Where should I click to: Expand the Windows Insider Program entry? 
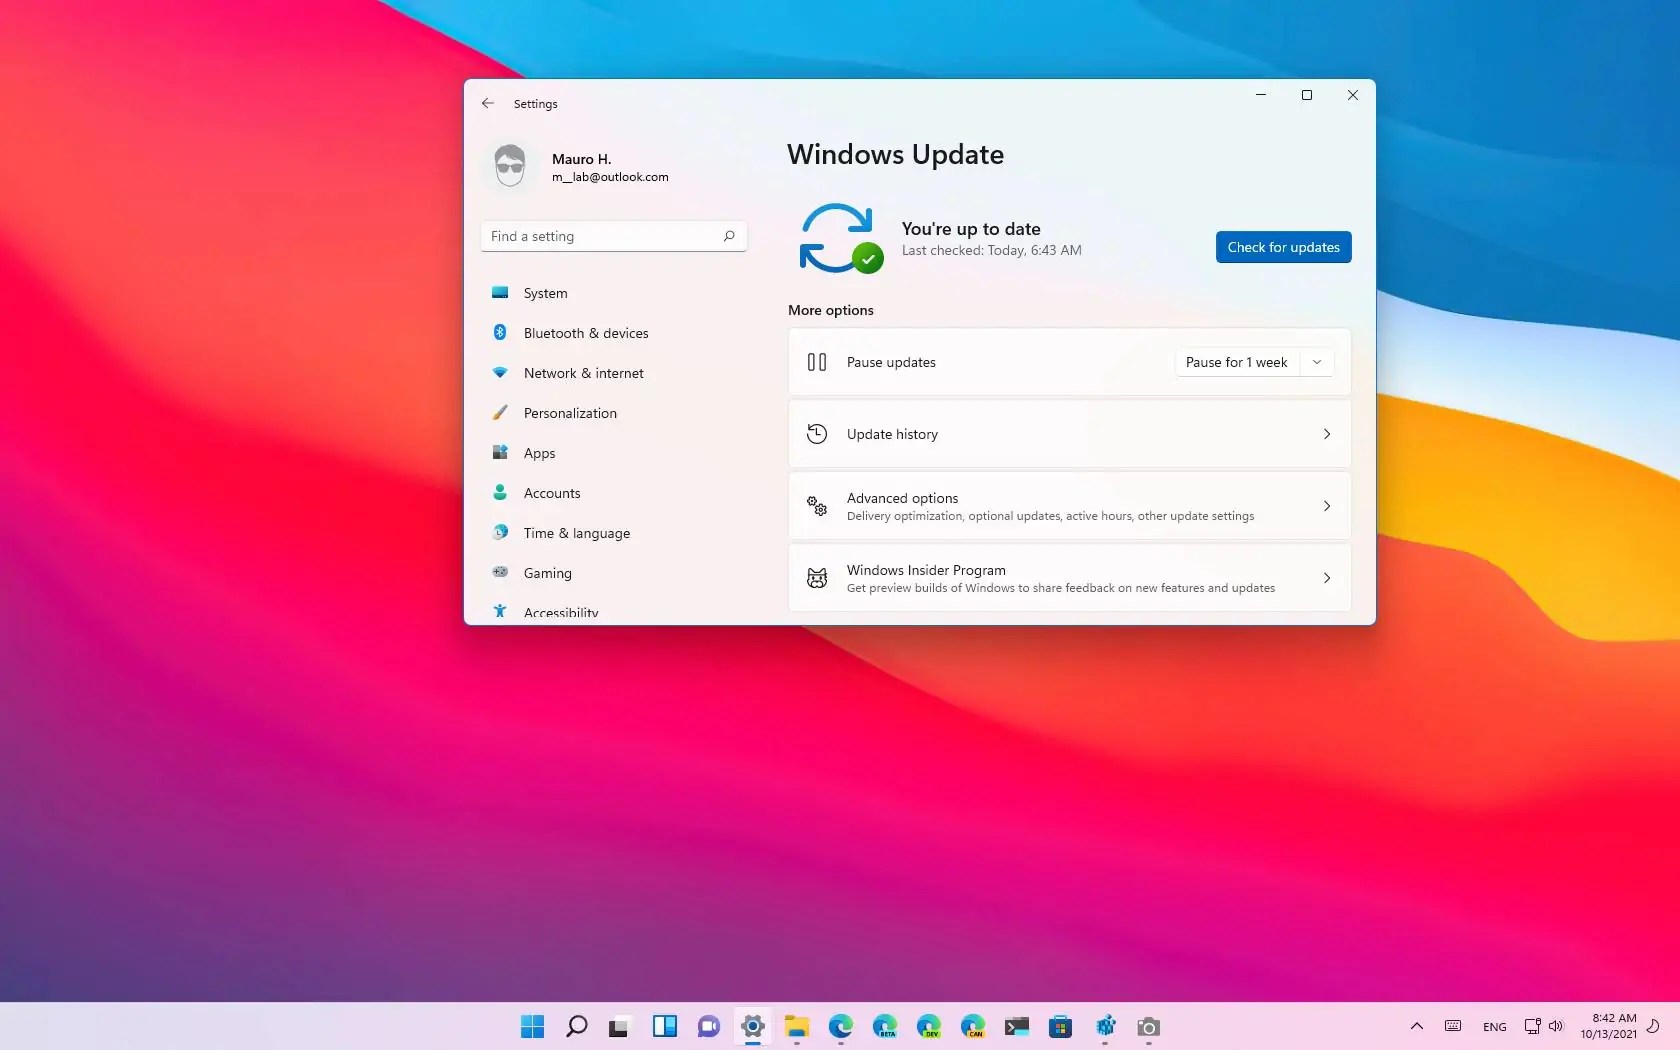click(x=1326, y=578)
